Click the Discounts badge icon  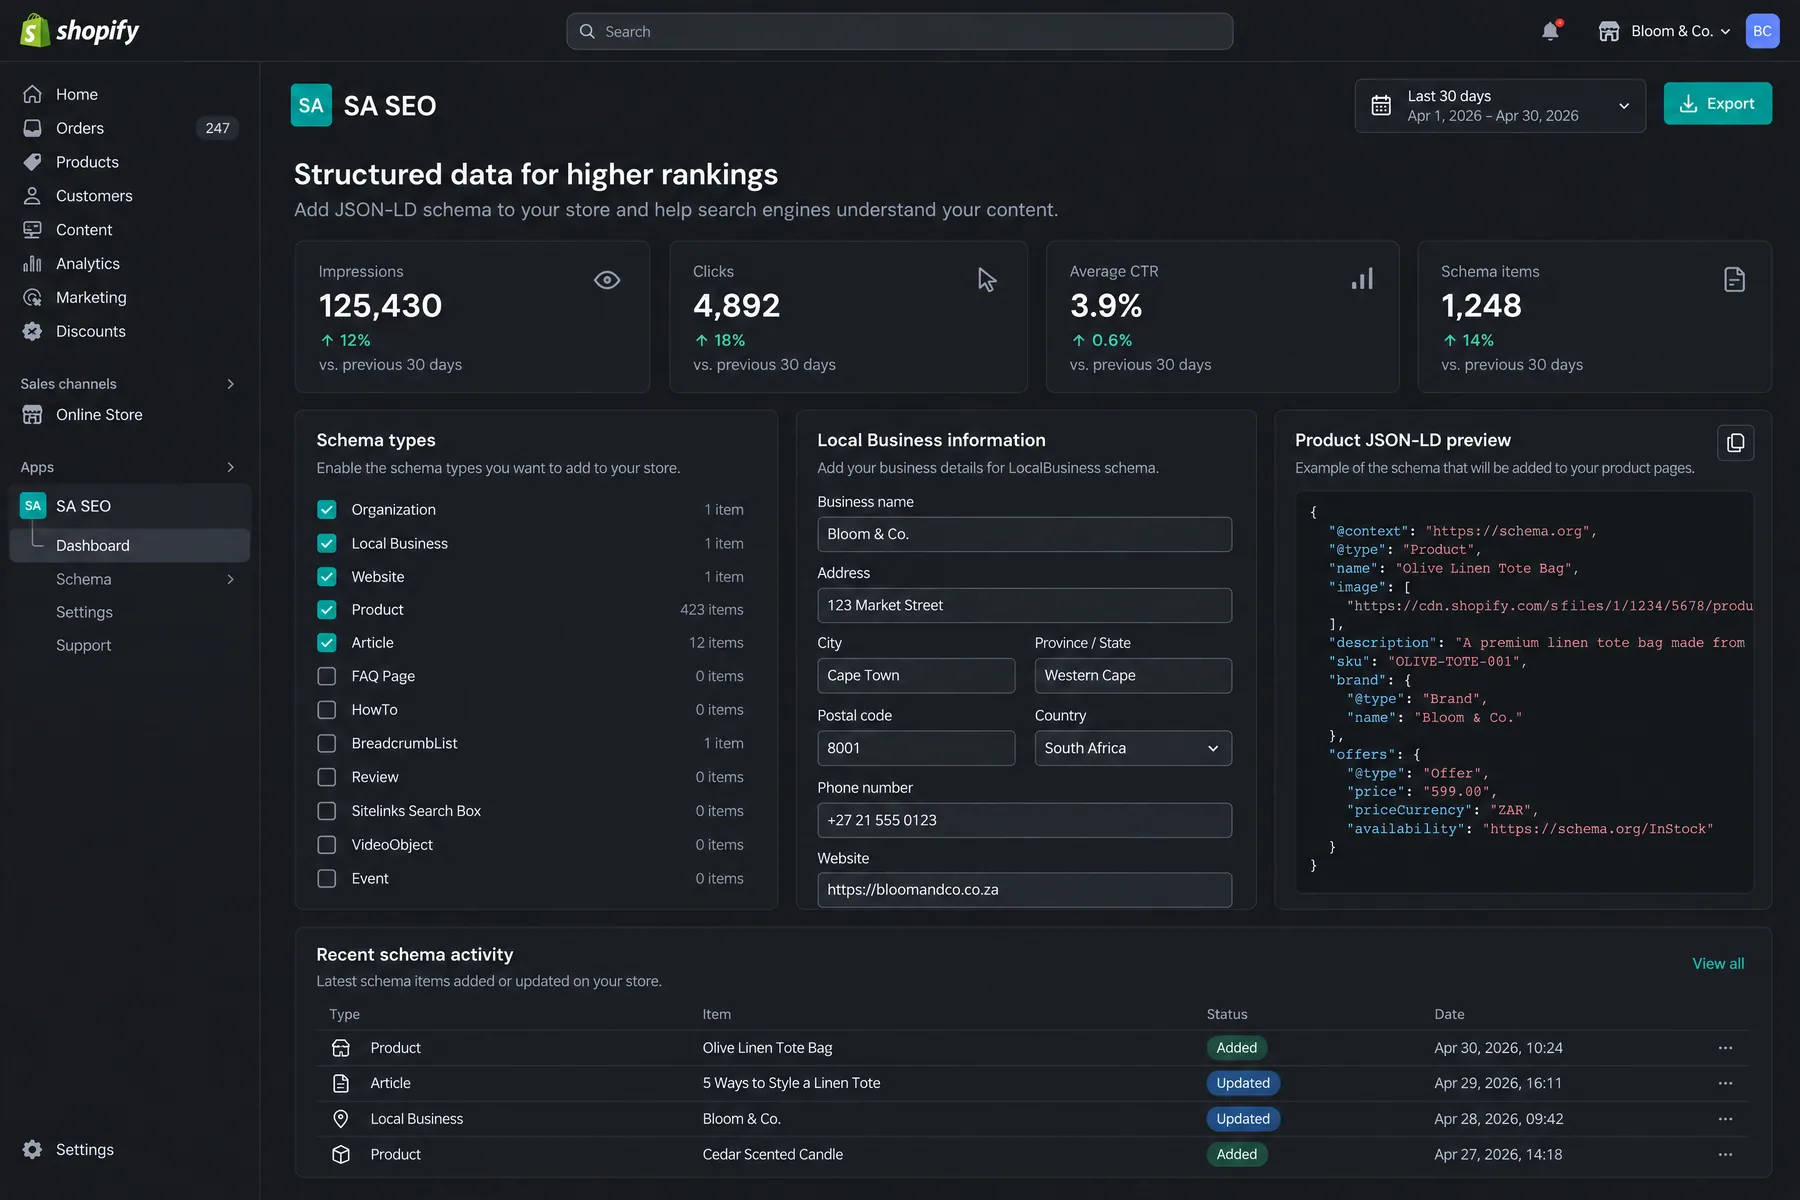[33, 331]
